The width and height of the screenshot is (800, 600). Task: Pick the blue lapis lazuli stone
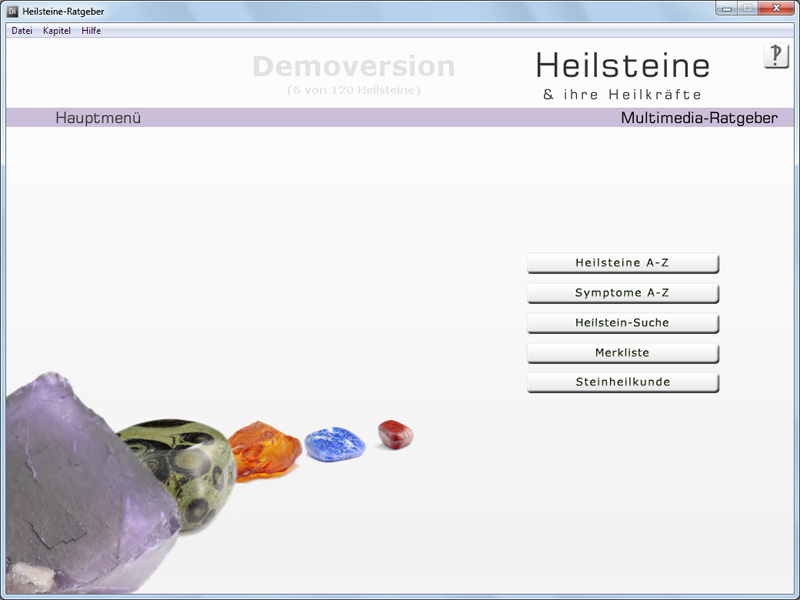tap(334, 444)
